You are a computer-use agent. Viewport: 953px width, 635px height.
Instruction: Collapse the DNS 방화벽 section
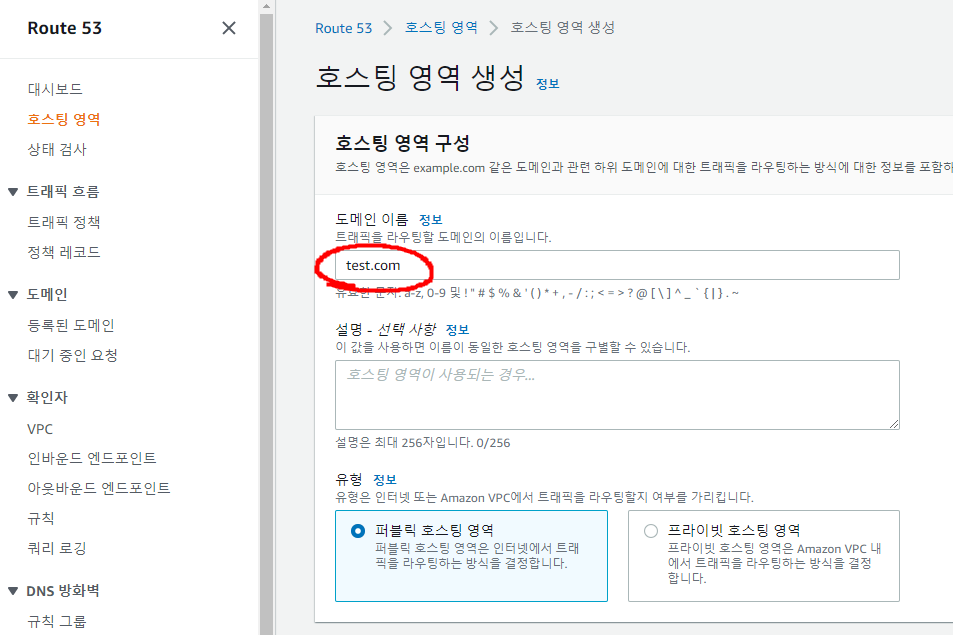coord(13,591)
